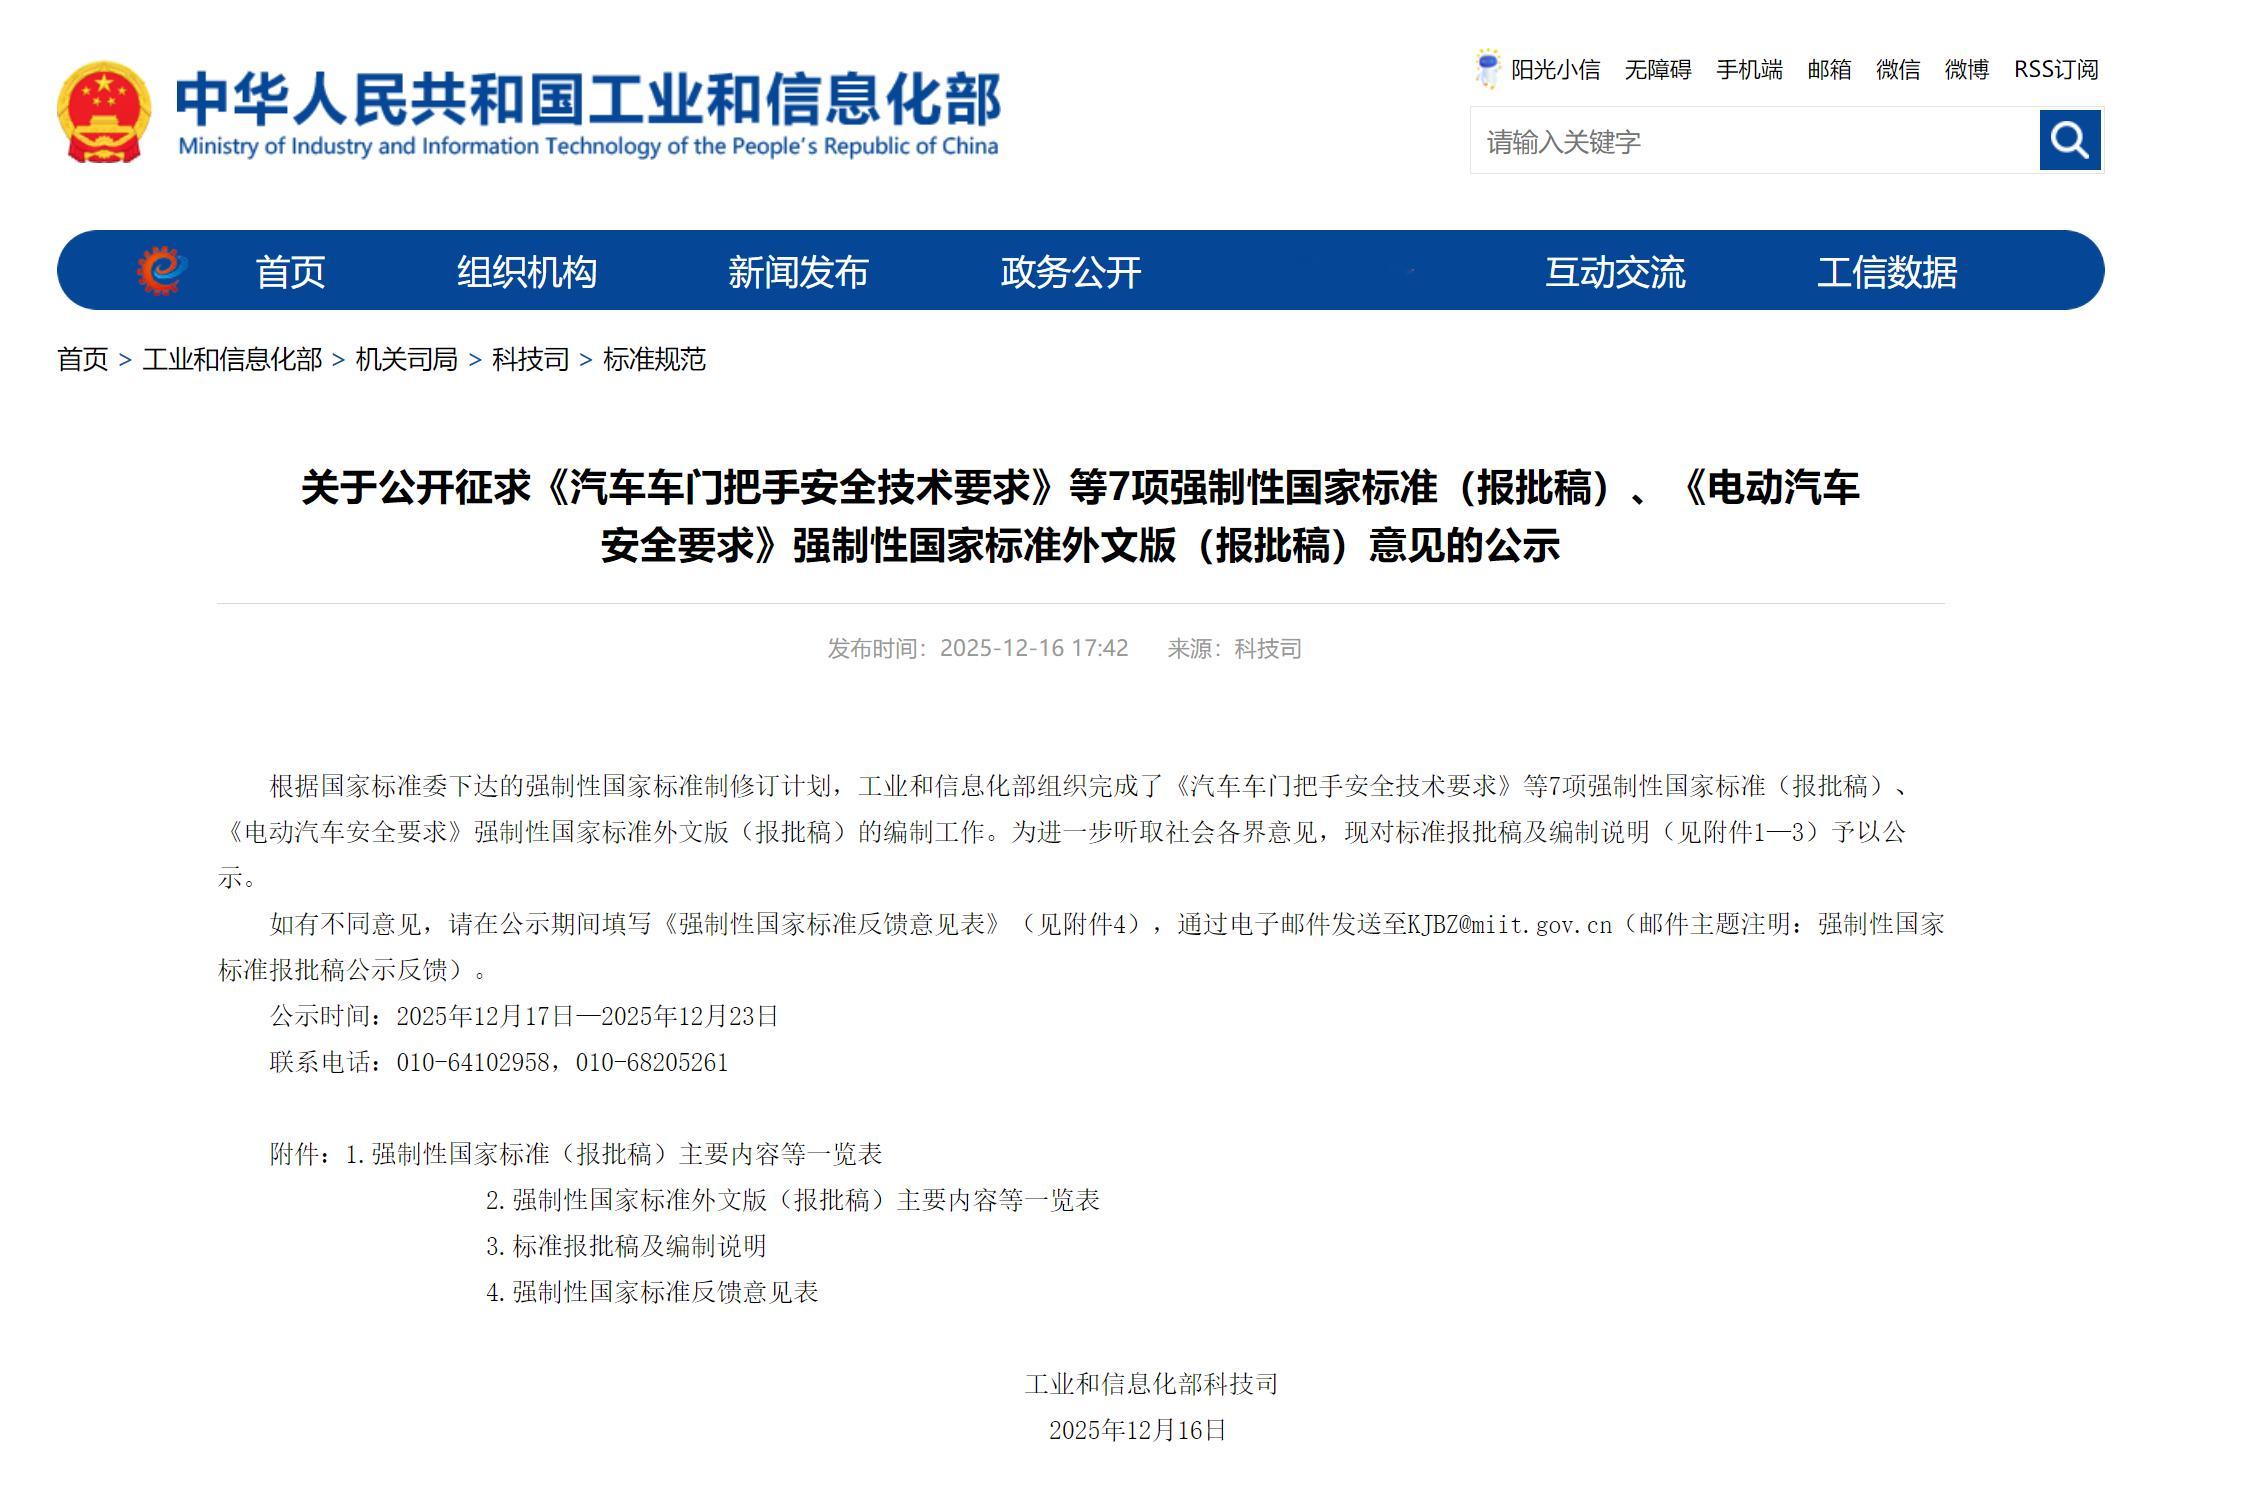Enable 无障碍 accessibility mode

(1661, 70)
